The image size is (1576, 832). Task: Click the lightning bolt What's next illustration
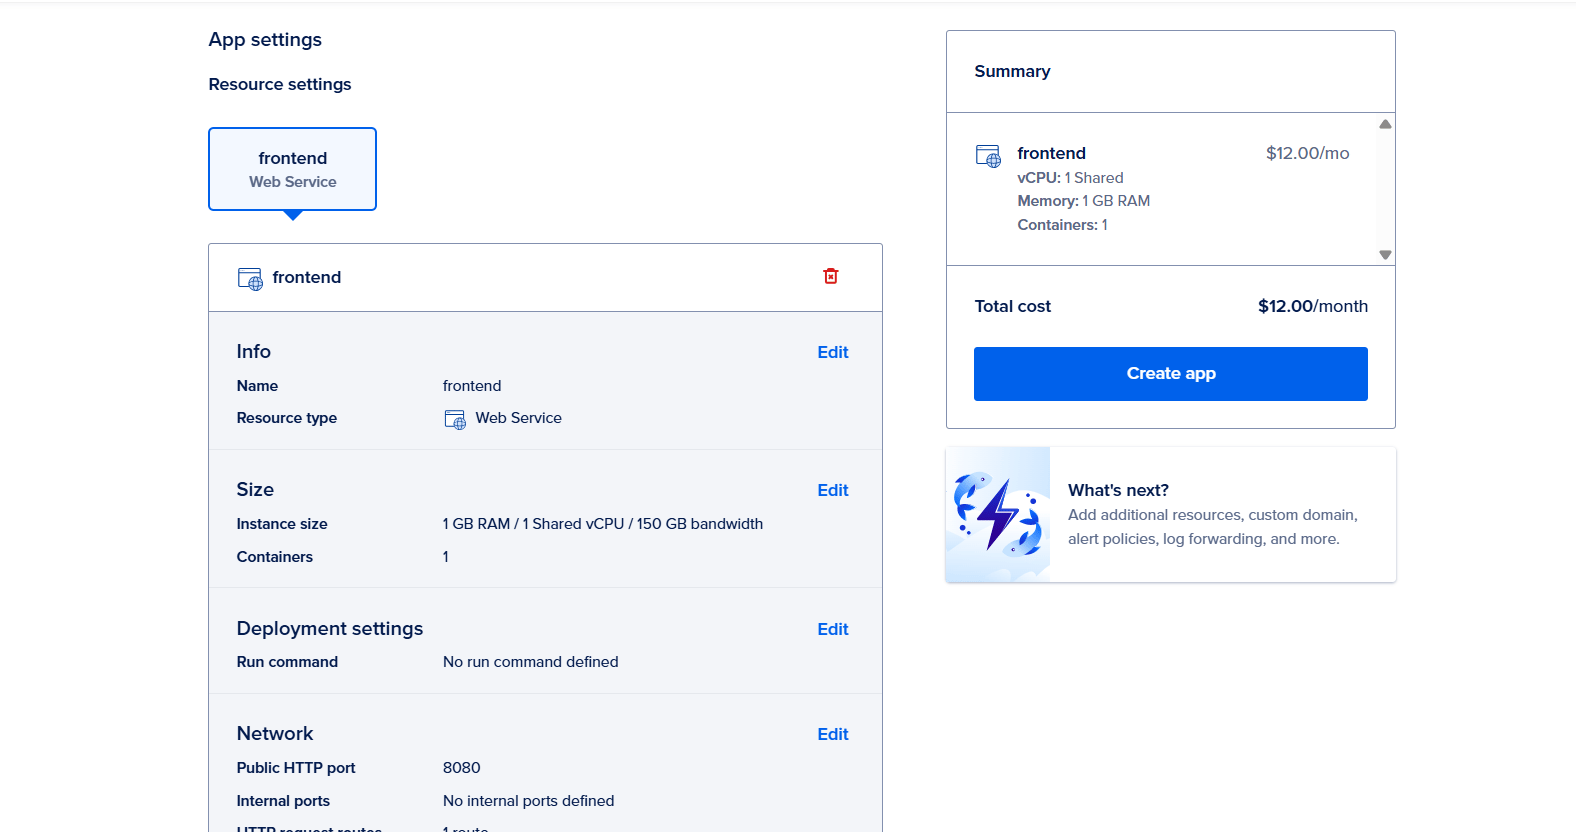998,514
